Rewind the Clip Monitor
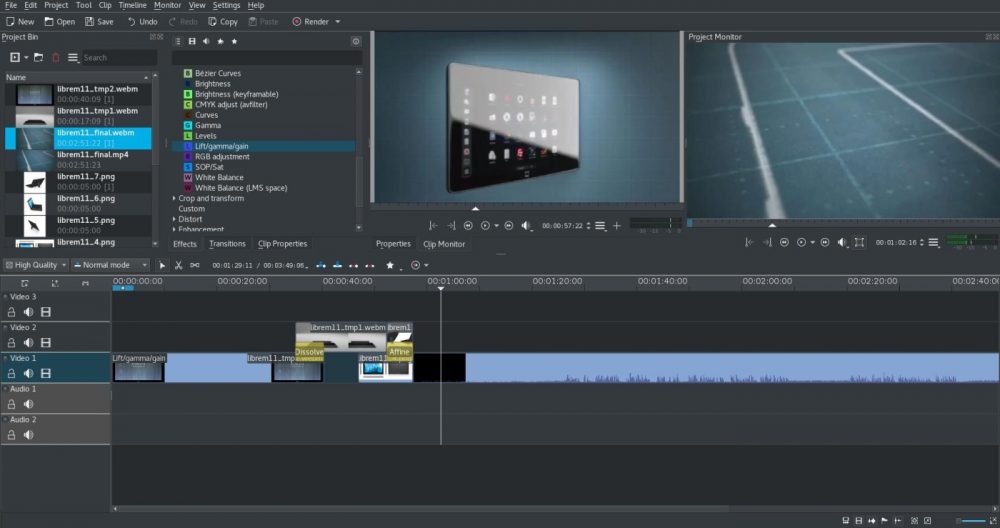This screenshot has height=528, width=1000. click(x=468, y=226)
